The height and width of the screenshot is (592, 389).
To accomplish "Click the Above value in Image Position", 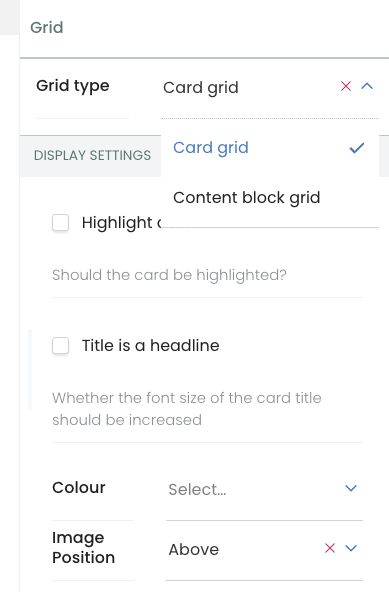I will coord(194,550).
